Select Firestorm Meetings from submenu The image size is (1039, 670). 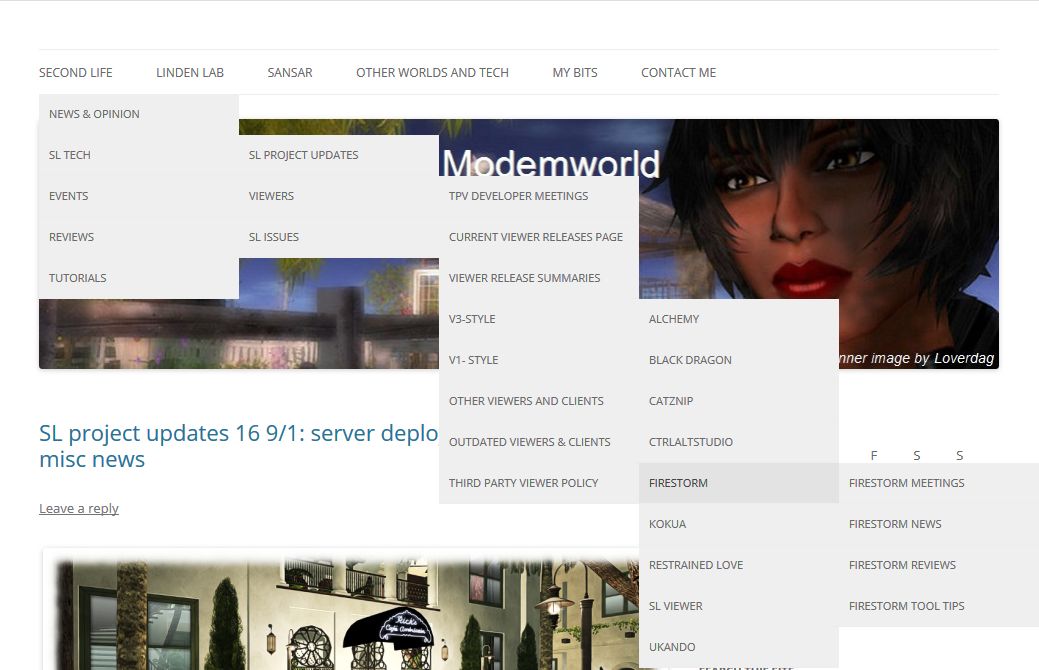(906, 483)
